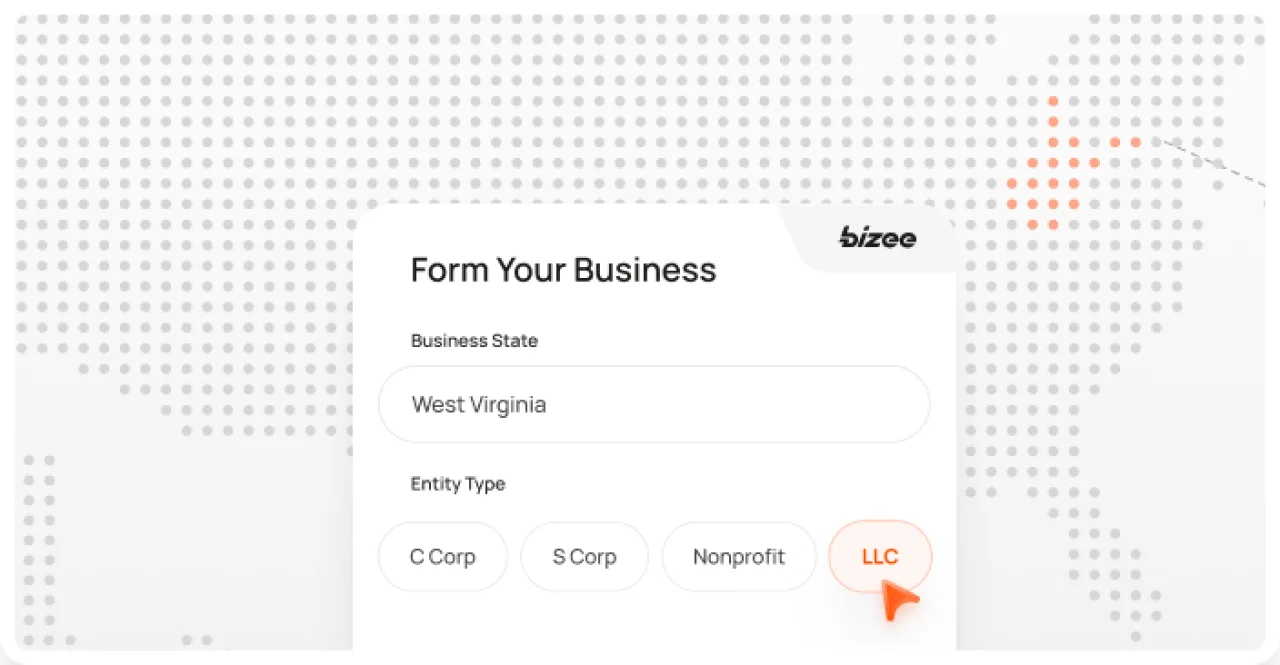Click the Entity Type section label
Viewport: 1280px width, 665px height.
[458, 484]
